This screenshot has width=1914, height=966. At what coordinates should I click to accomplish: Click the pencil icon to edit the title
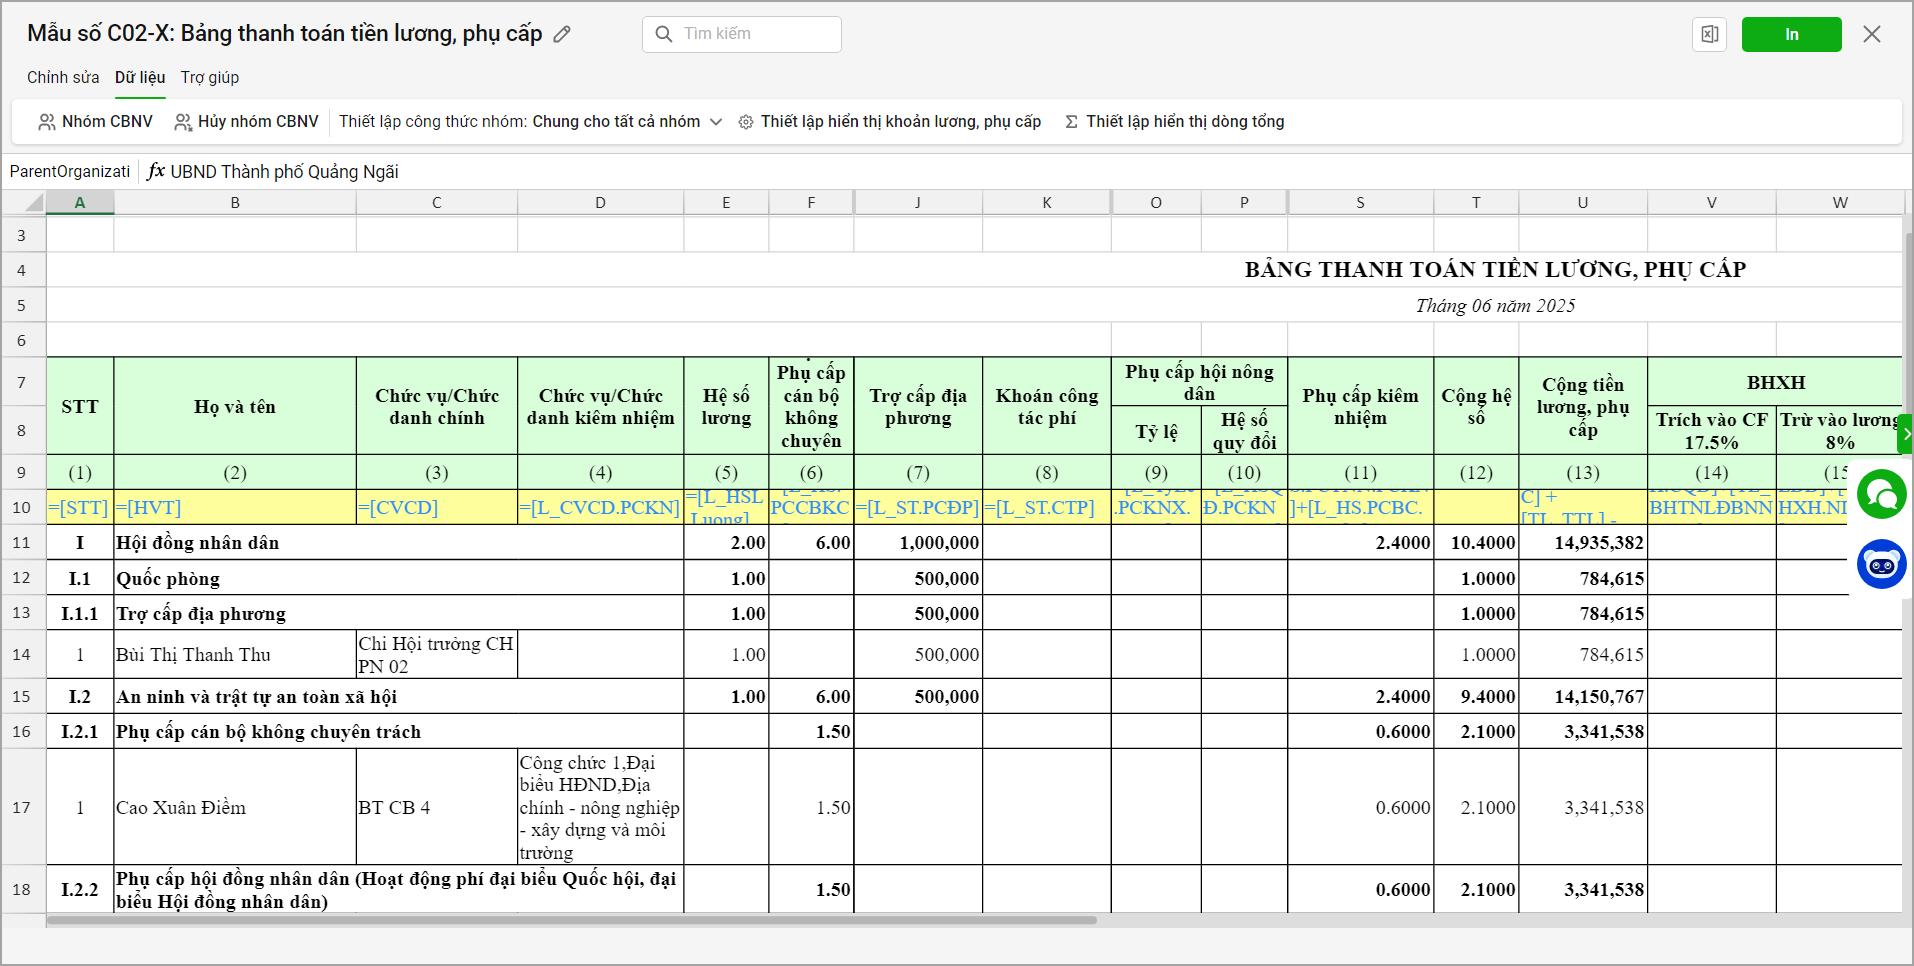[562, 34]
